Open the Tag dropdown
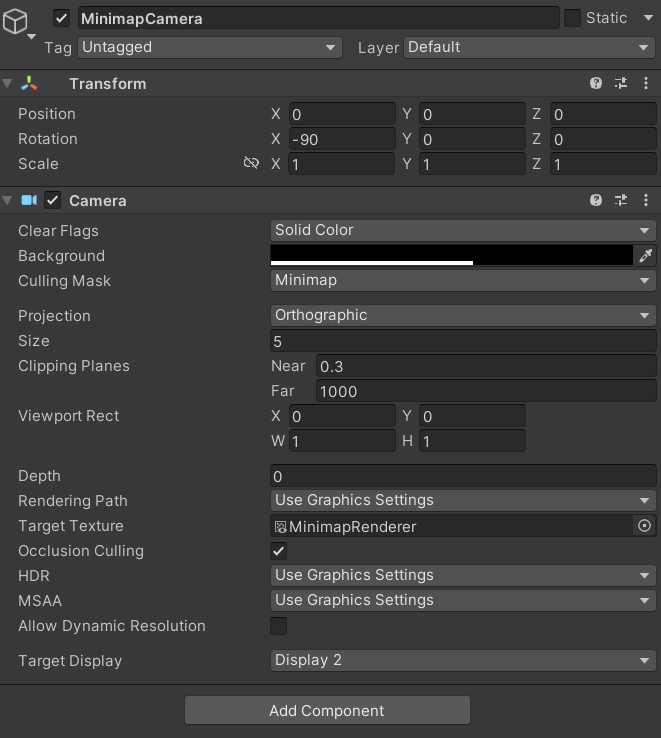 coord(210,48)
